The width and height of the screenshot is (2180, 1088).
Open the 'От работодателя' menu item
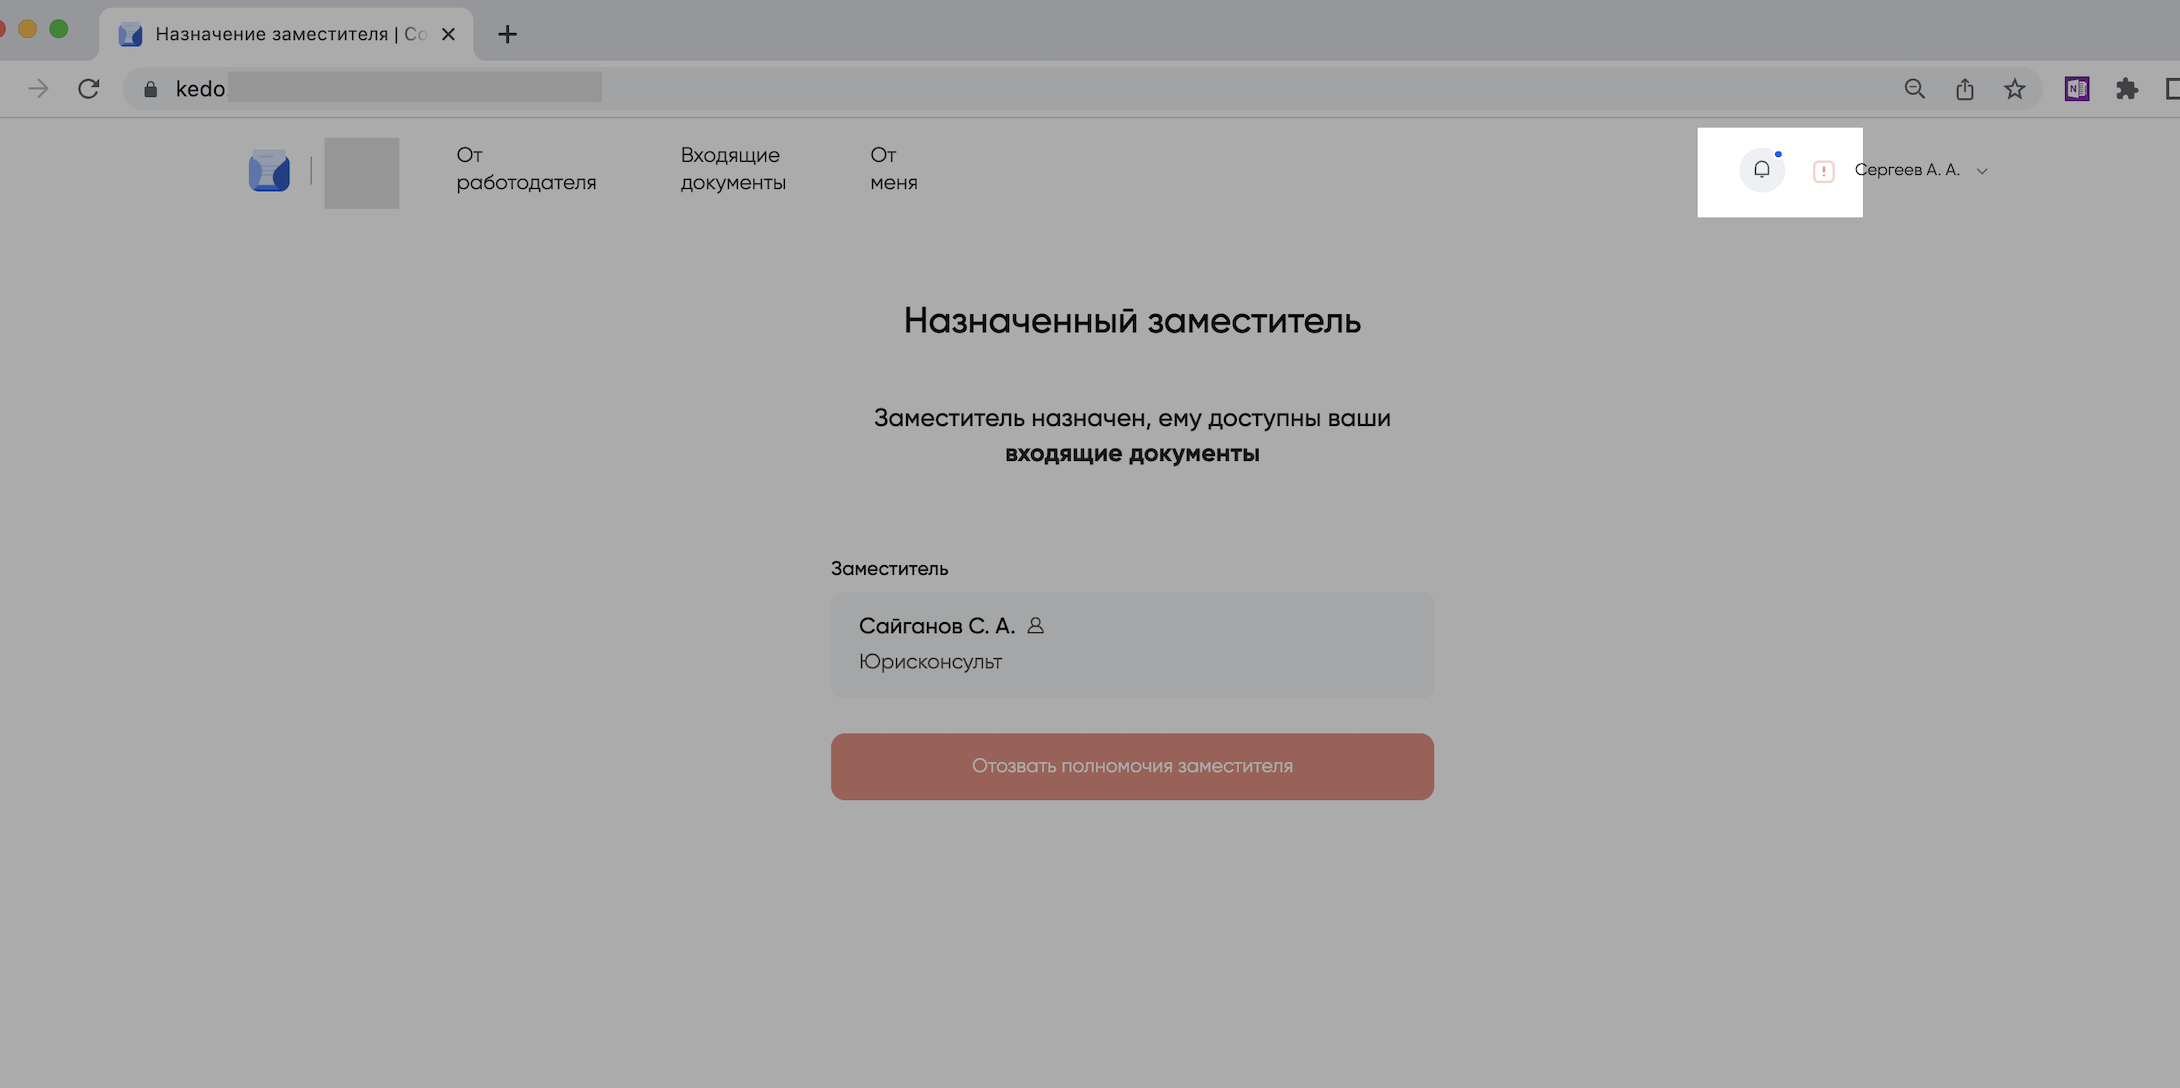526,169
